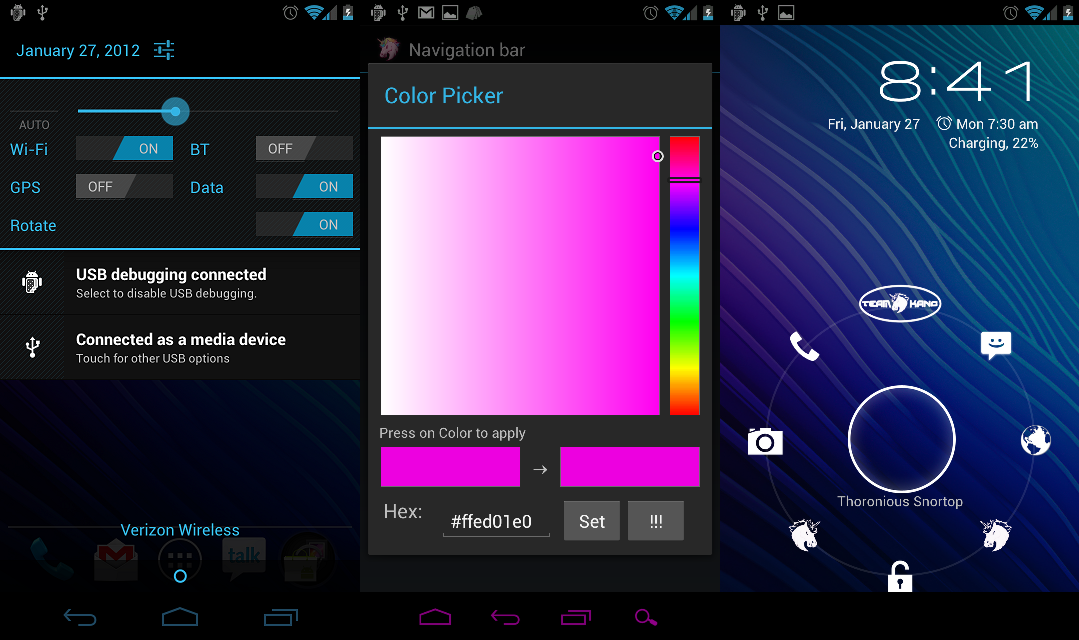Viewport: 1079px width, 640px height.
Task: Toggle the Data switch
Action: pyautogui.click(x=304, y=186)
